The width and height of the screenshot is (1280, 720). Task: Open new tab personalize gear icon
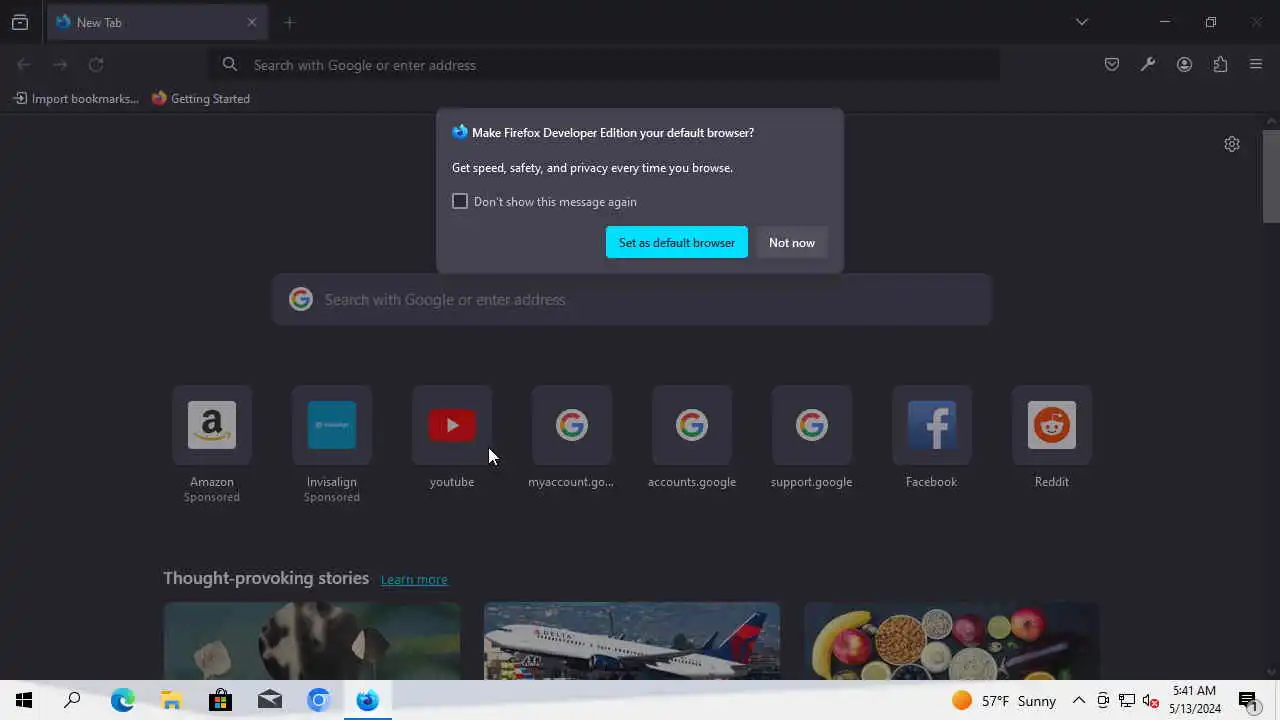point(1232,144)
